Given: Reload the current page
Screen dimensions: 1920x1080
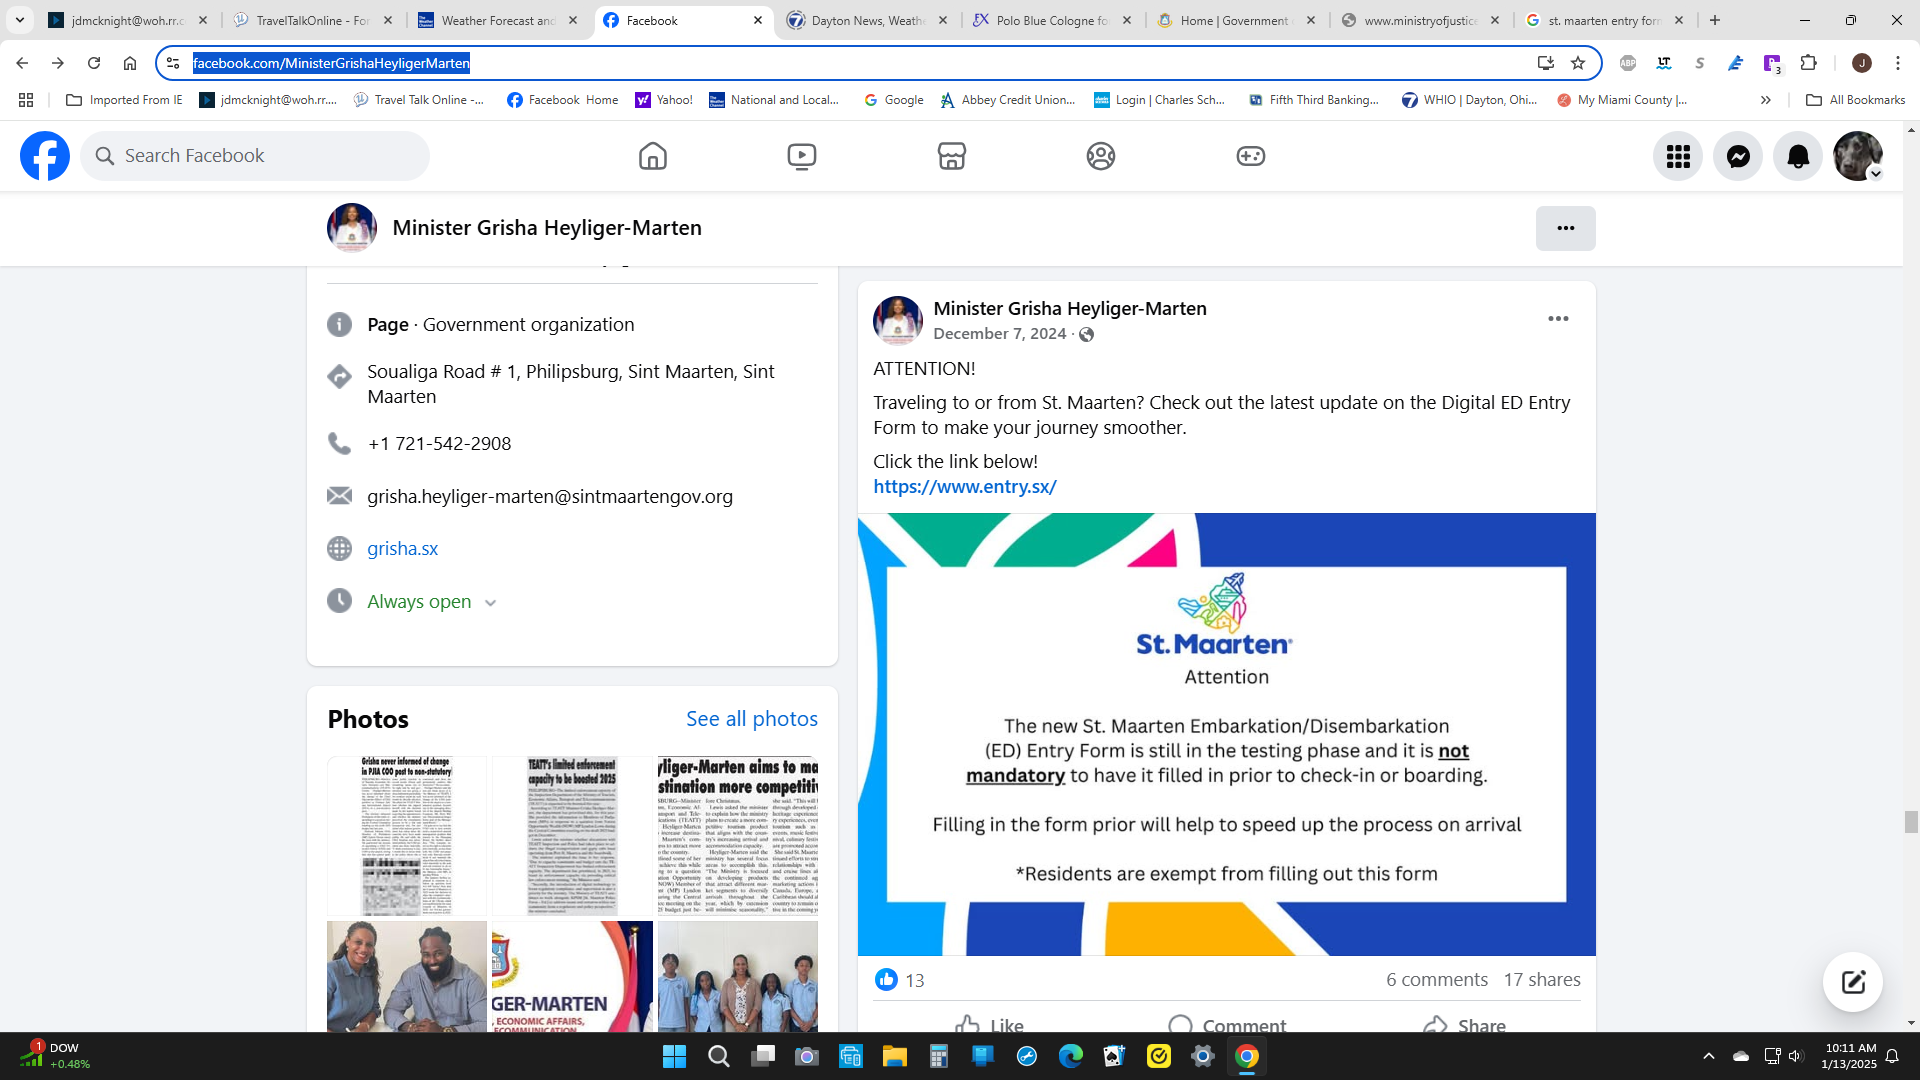Looking at the screenshot, I should tap(94, 63).
